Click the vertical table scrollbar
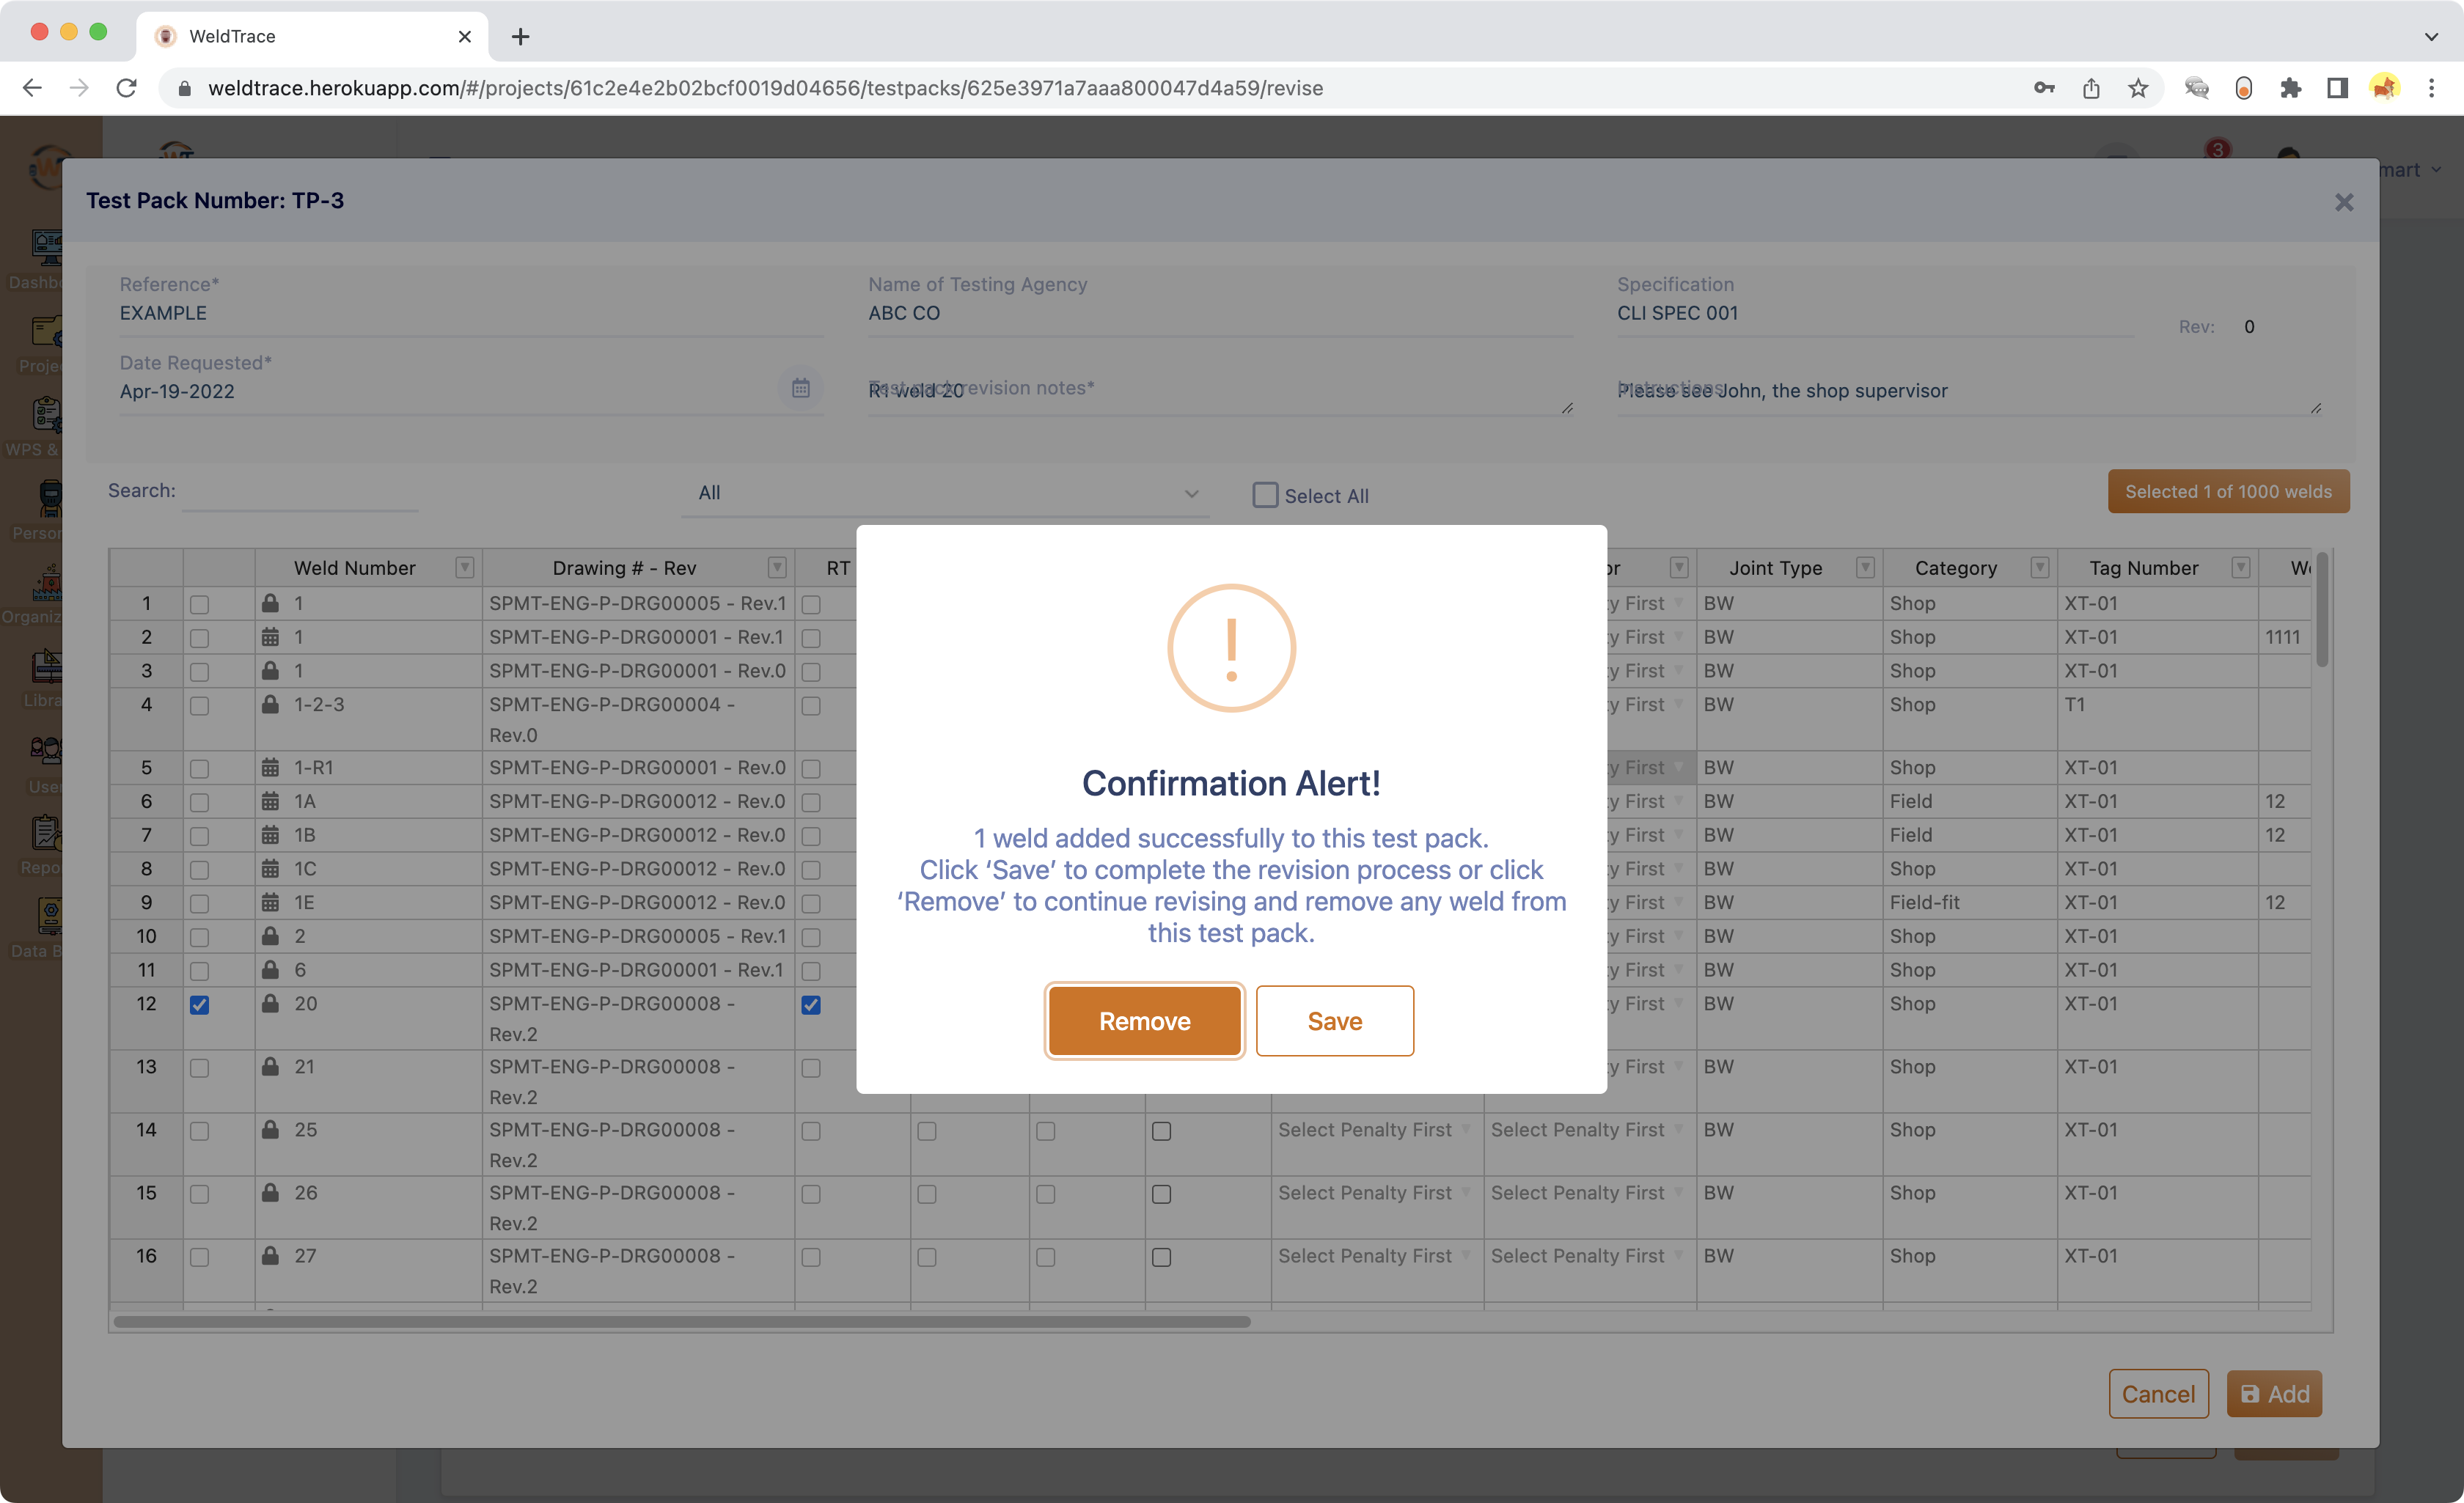2464x1503 pixels. click(x=2322, y=610)
